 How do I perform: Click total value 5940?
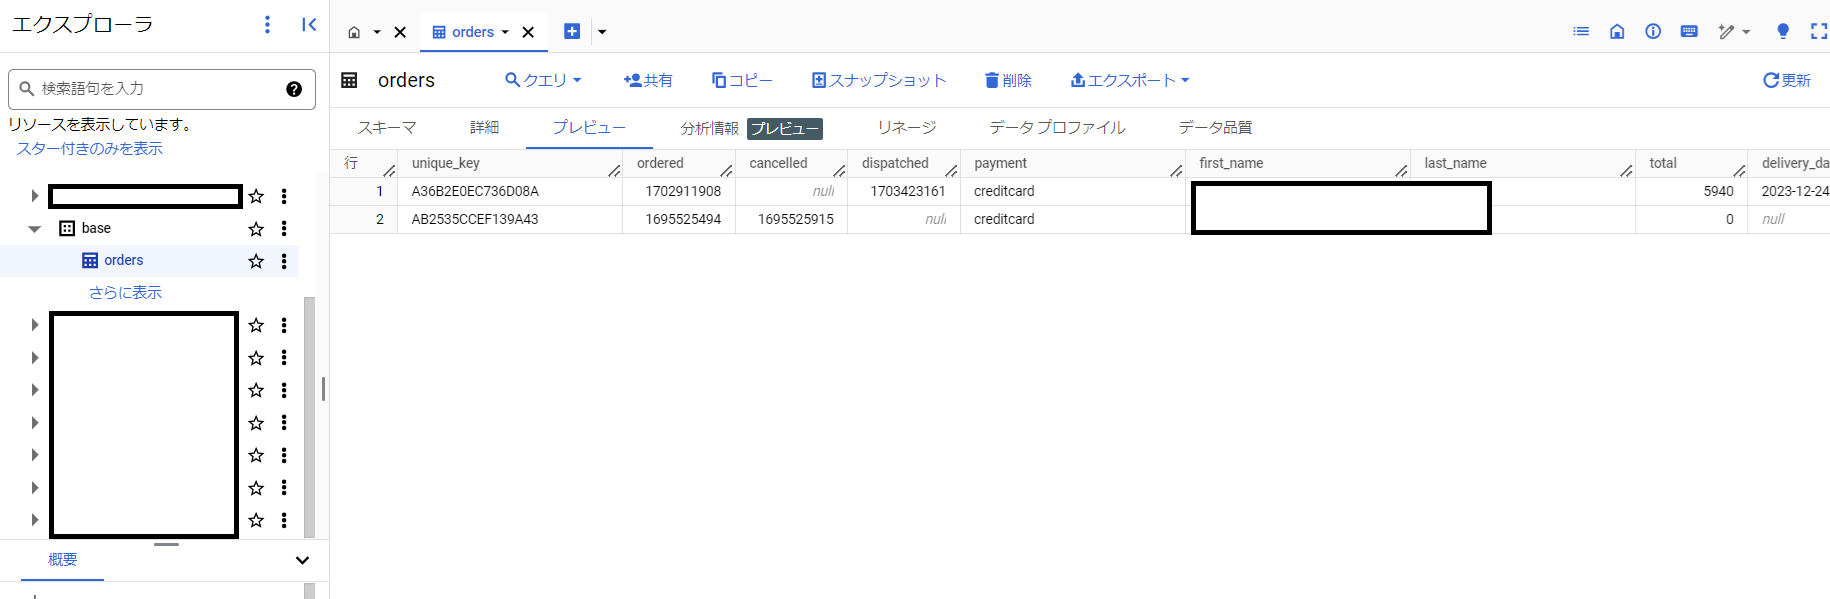pos(1718,192)
